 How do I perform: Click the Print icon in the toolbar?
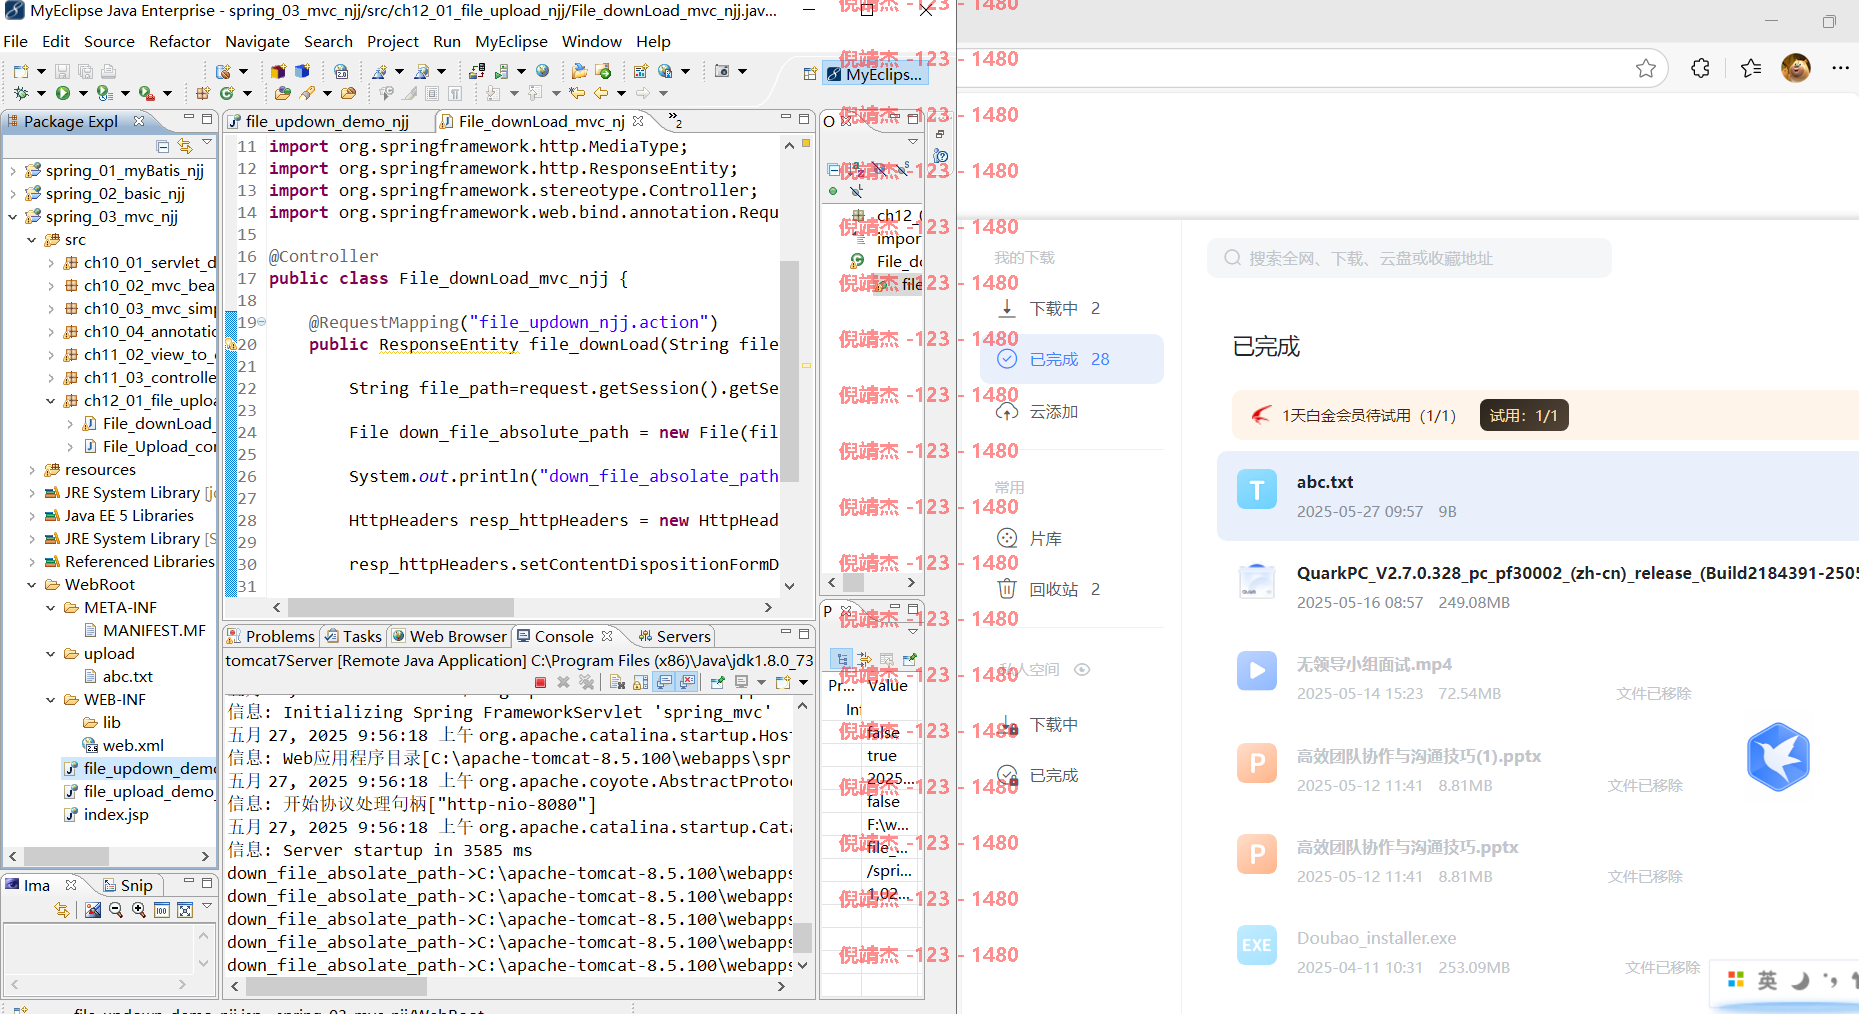[108, 71]
